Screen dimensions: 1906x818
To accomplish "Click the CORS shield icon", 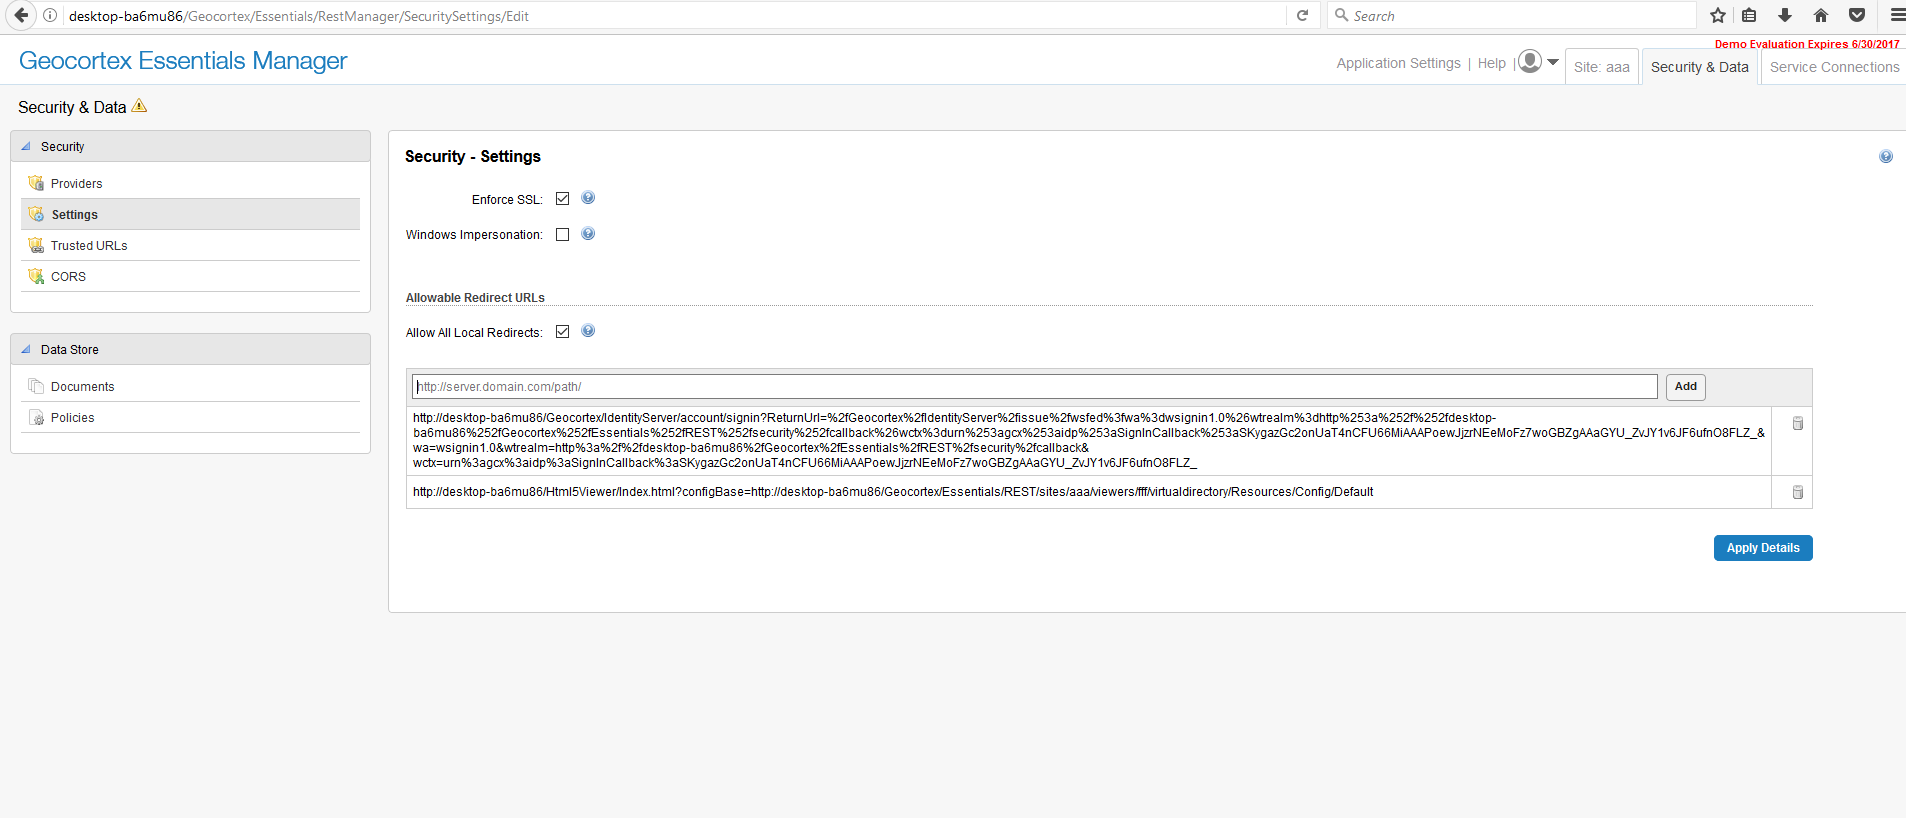I will click(36, 276).
